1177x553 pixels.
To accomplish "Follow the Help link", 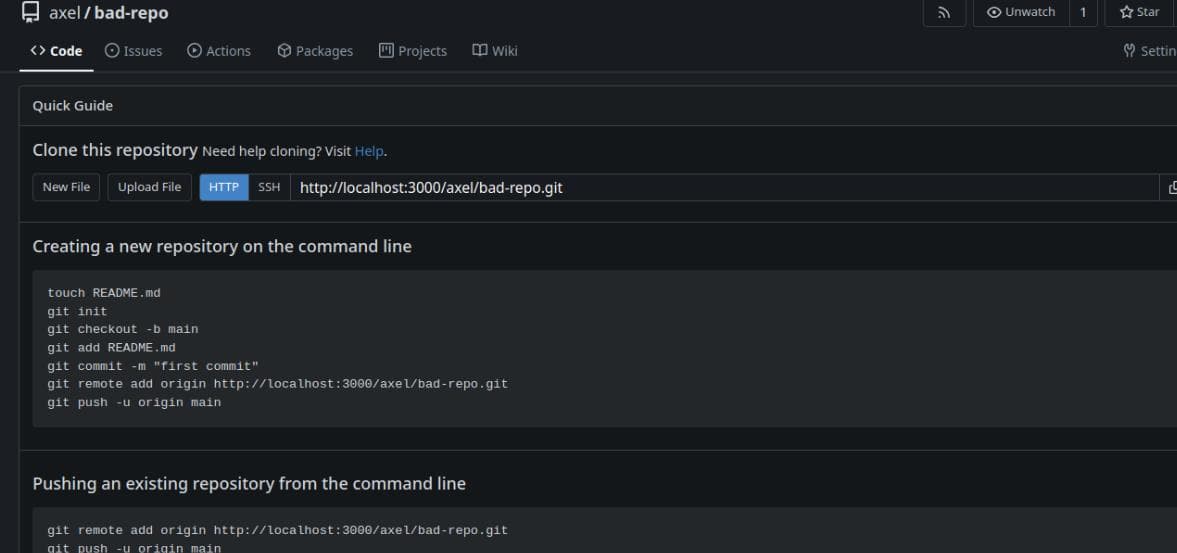I will click(369, 152).
